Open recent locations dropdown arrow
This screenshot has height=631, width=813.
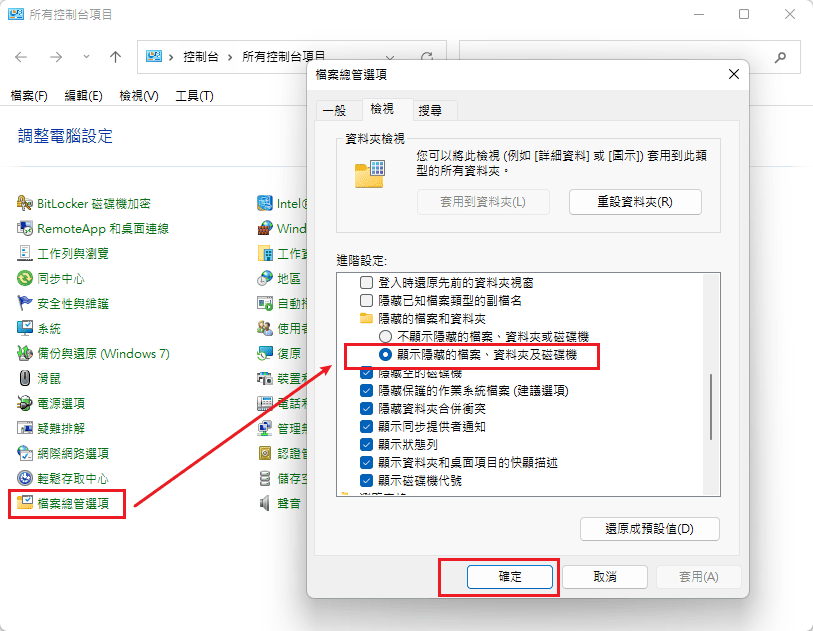tap(86, 57)
